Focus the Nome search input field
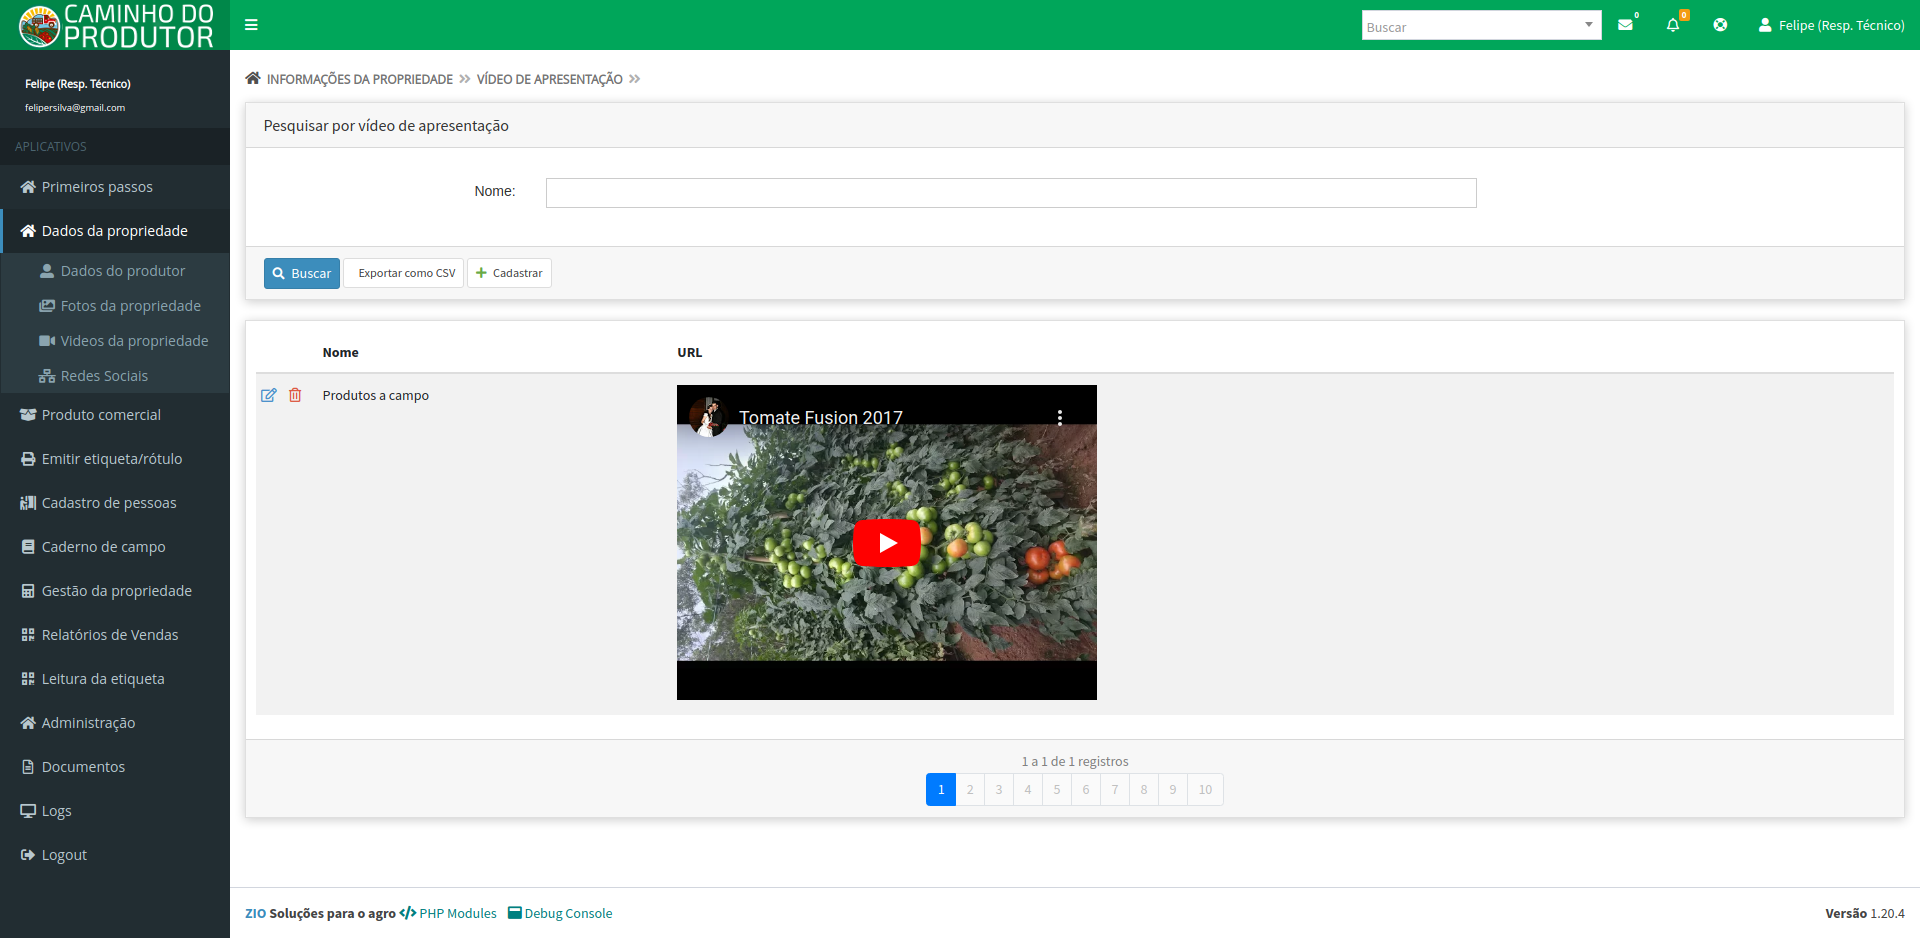 tap(1010, 193)
